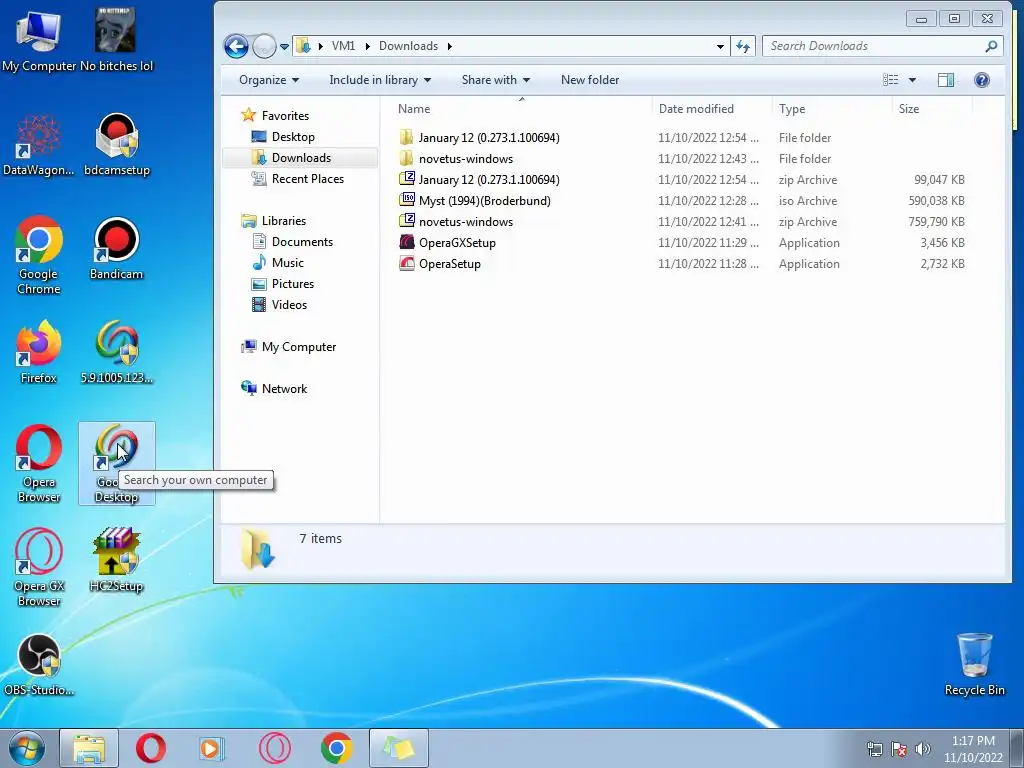Select Favorites in navigation pane
Image resolution: width=1024 pixels, height=768 pixels.
[x=285, y=116]
